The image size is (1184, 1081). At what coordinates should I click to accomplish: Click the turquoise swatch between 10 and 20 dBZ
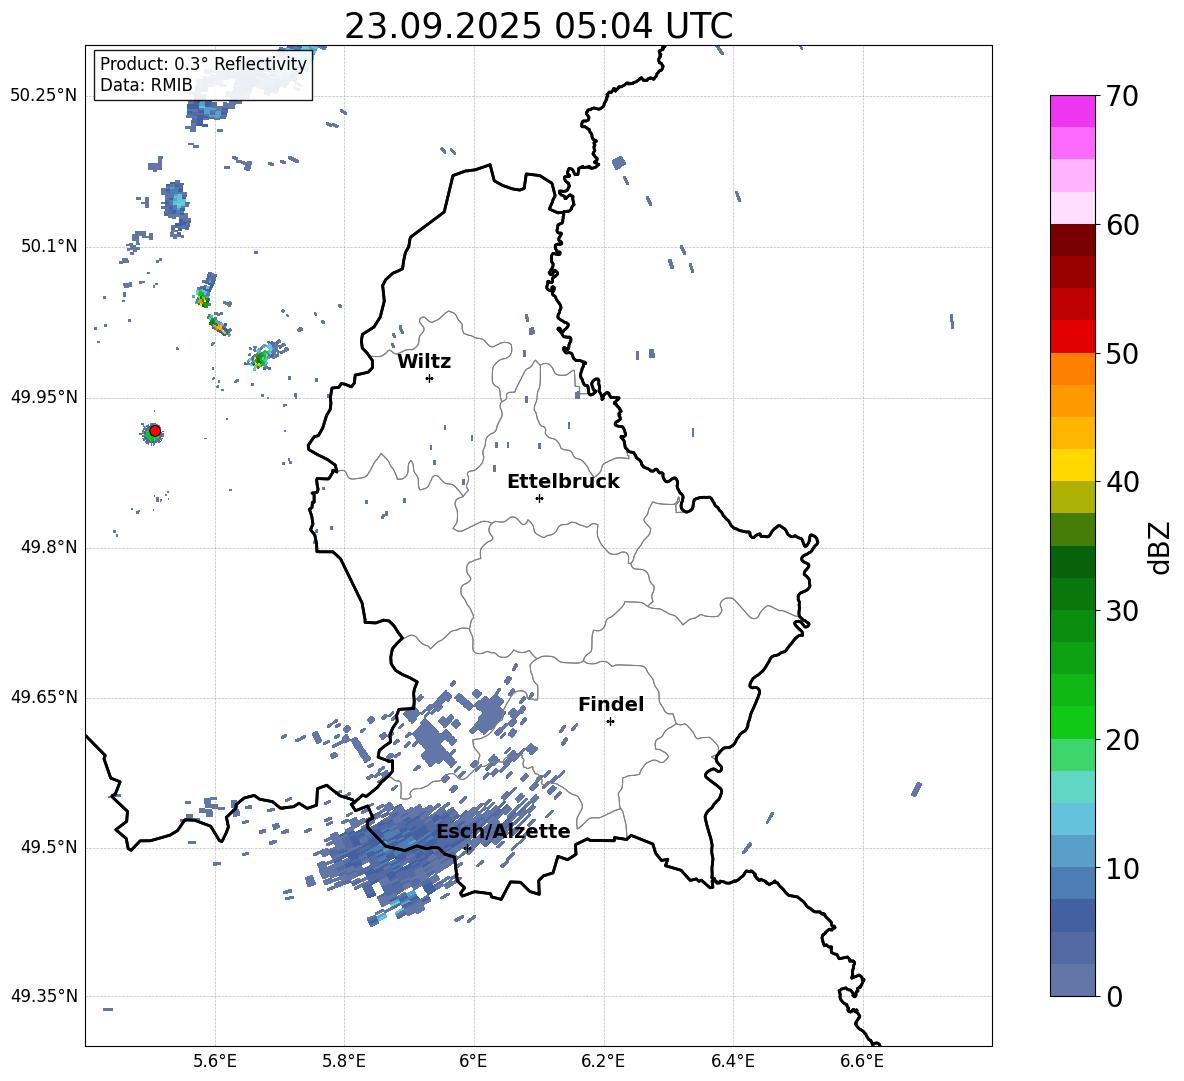[1073, 787]
